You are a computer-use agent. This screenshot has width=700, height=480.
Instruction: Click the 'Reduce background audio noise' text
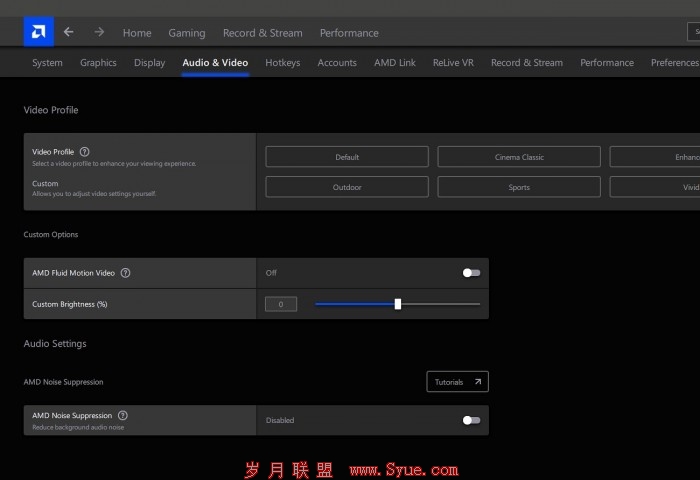[x=78, y=427]
